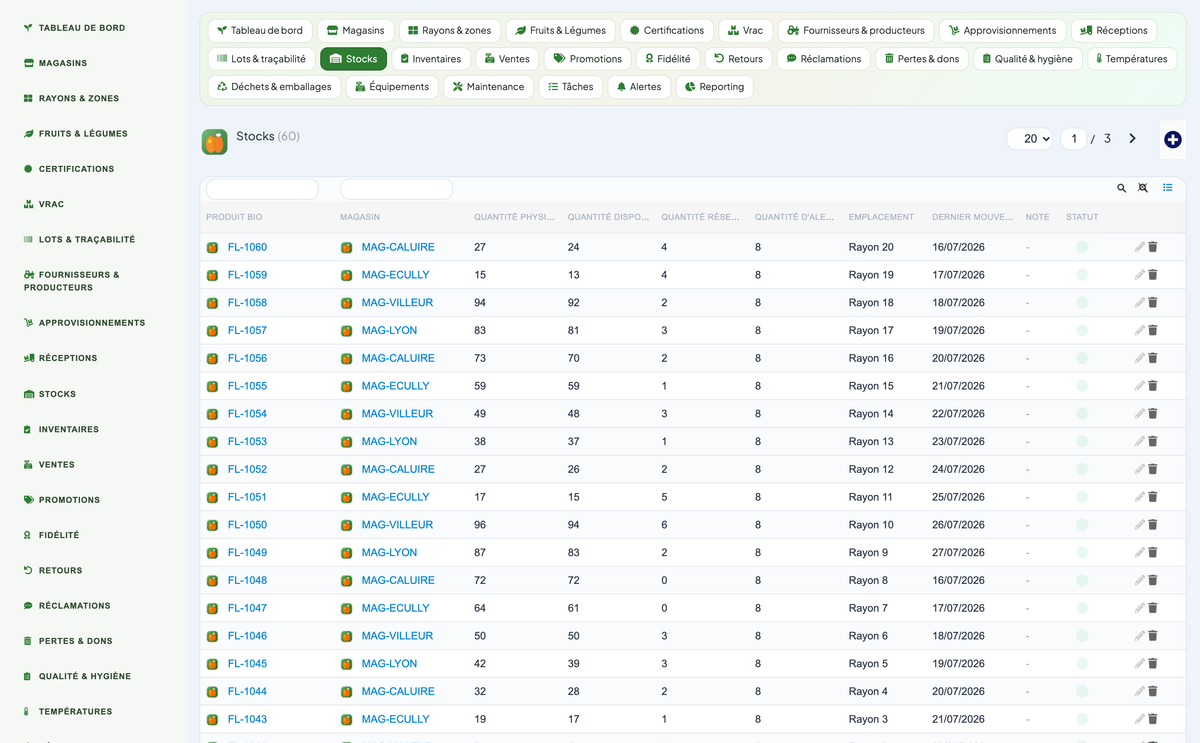Toggle the list view icon at the top right of the table
Image resolution: width=1200 pixels, height=743 pixels.
[1168, 188]
